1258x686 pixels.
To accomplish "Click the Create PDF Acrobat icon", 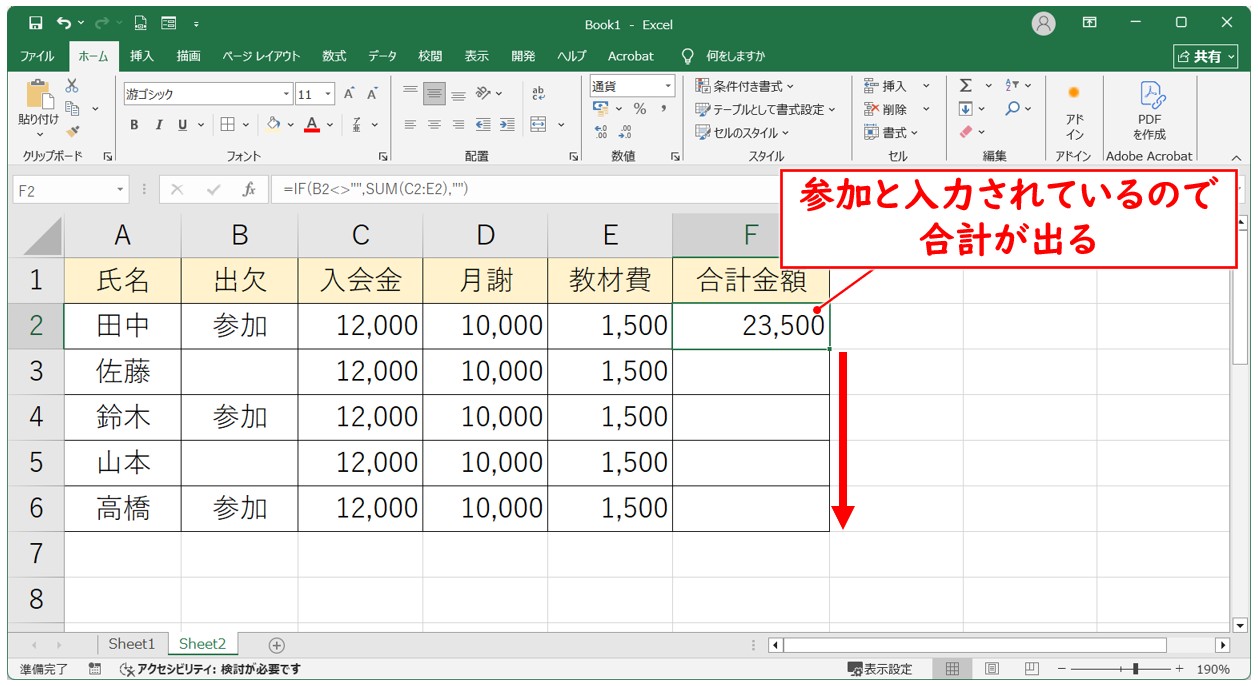I will (x=1149, y=108).
